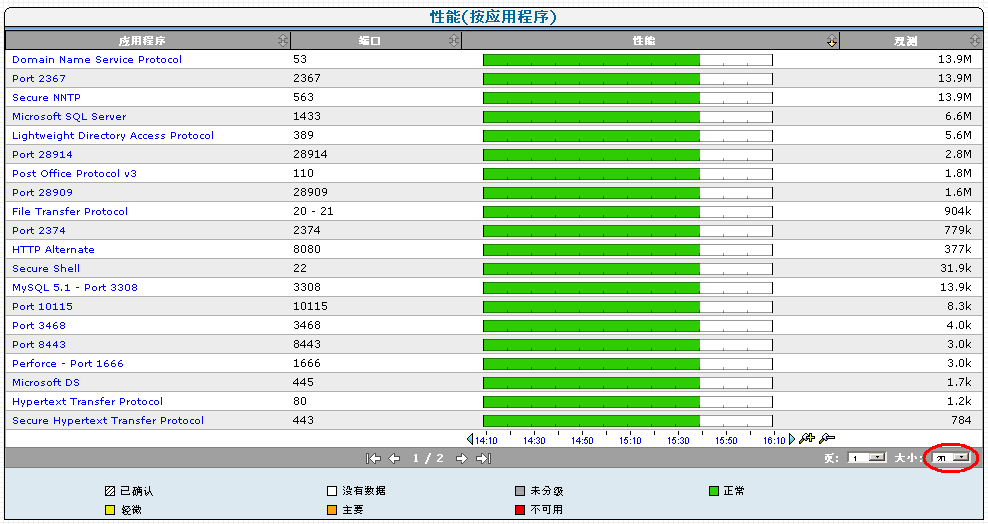Open MySQL 5.1 - Port 3308 link
The height and width of the screenshot is (524, 988).
[75, 287]
